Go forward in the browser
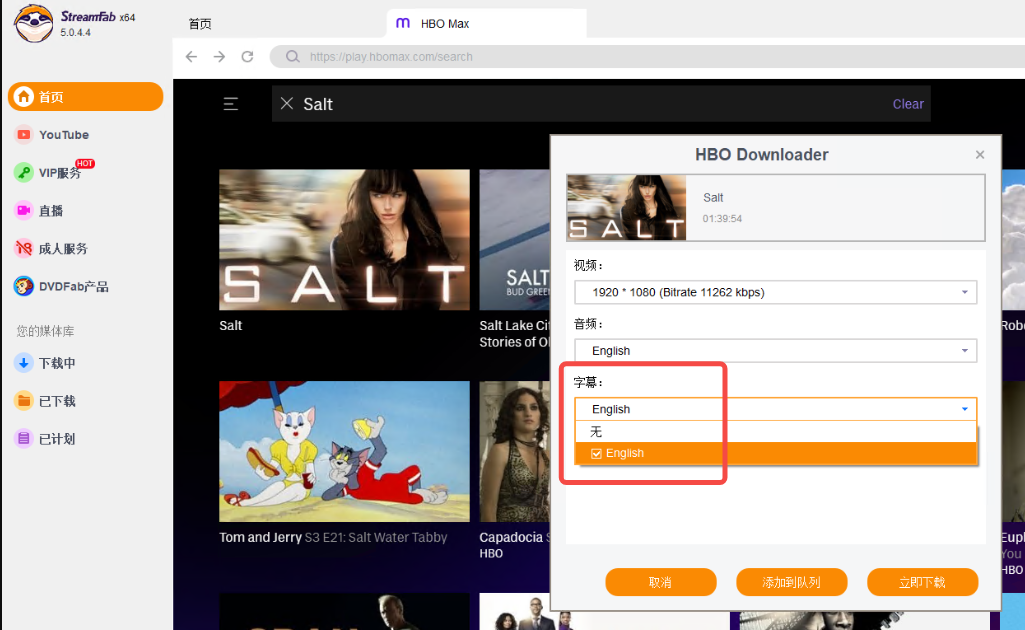Viewport: 1025px width, 630px height. 219,57
